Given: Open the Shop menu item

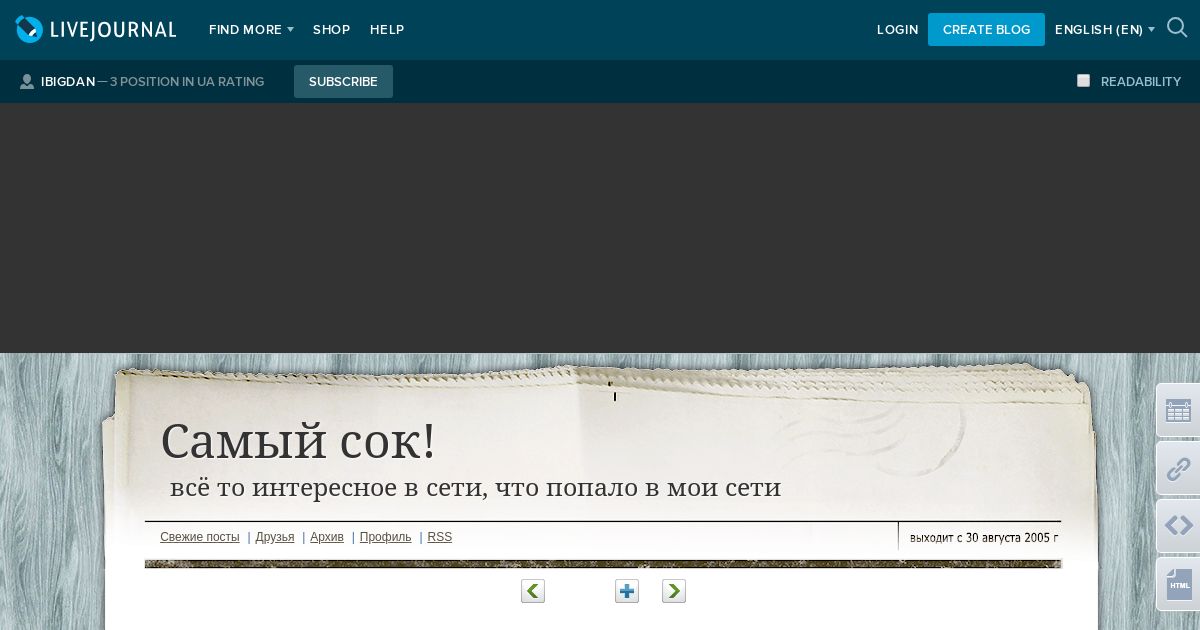Looking at the screenshot, I should (331, 30).
